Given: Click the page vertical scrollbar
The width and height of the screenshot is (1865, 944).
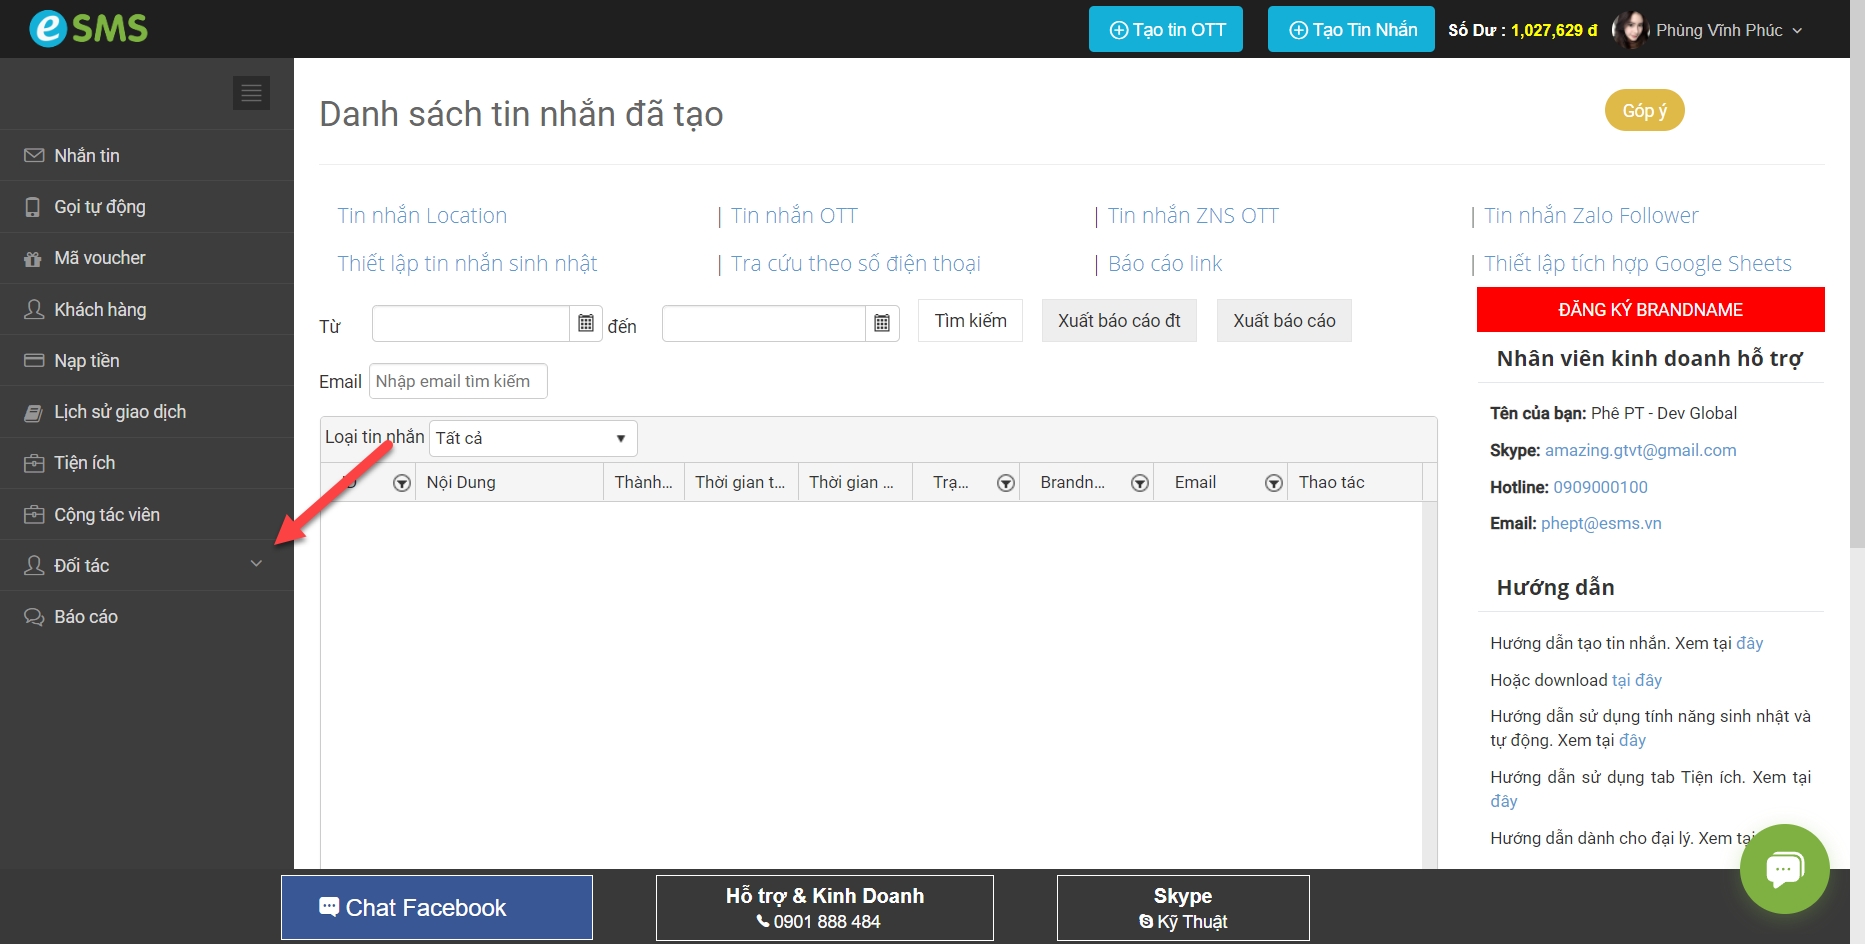Looking at the screenshot, I should click(1857, 300).
